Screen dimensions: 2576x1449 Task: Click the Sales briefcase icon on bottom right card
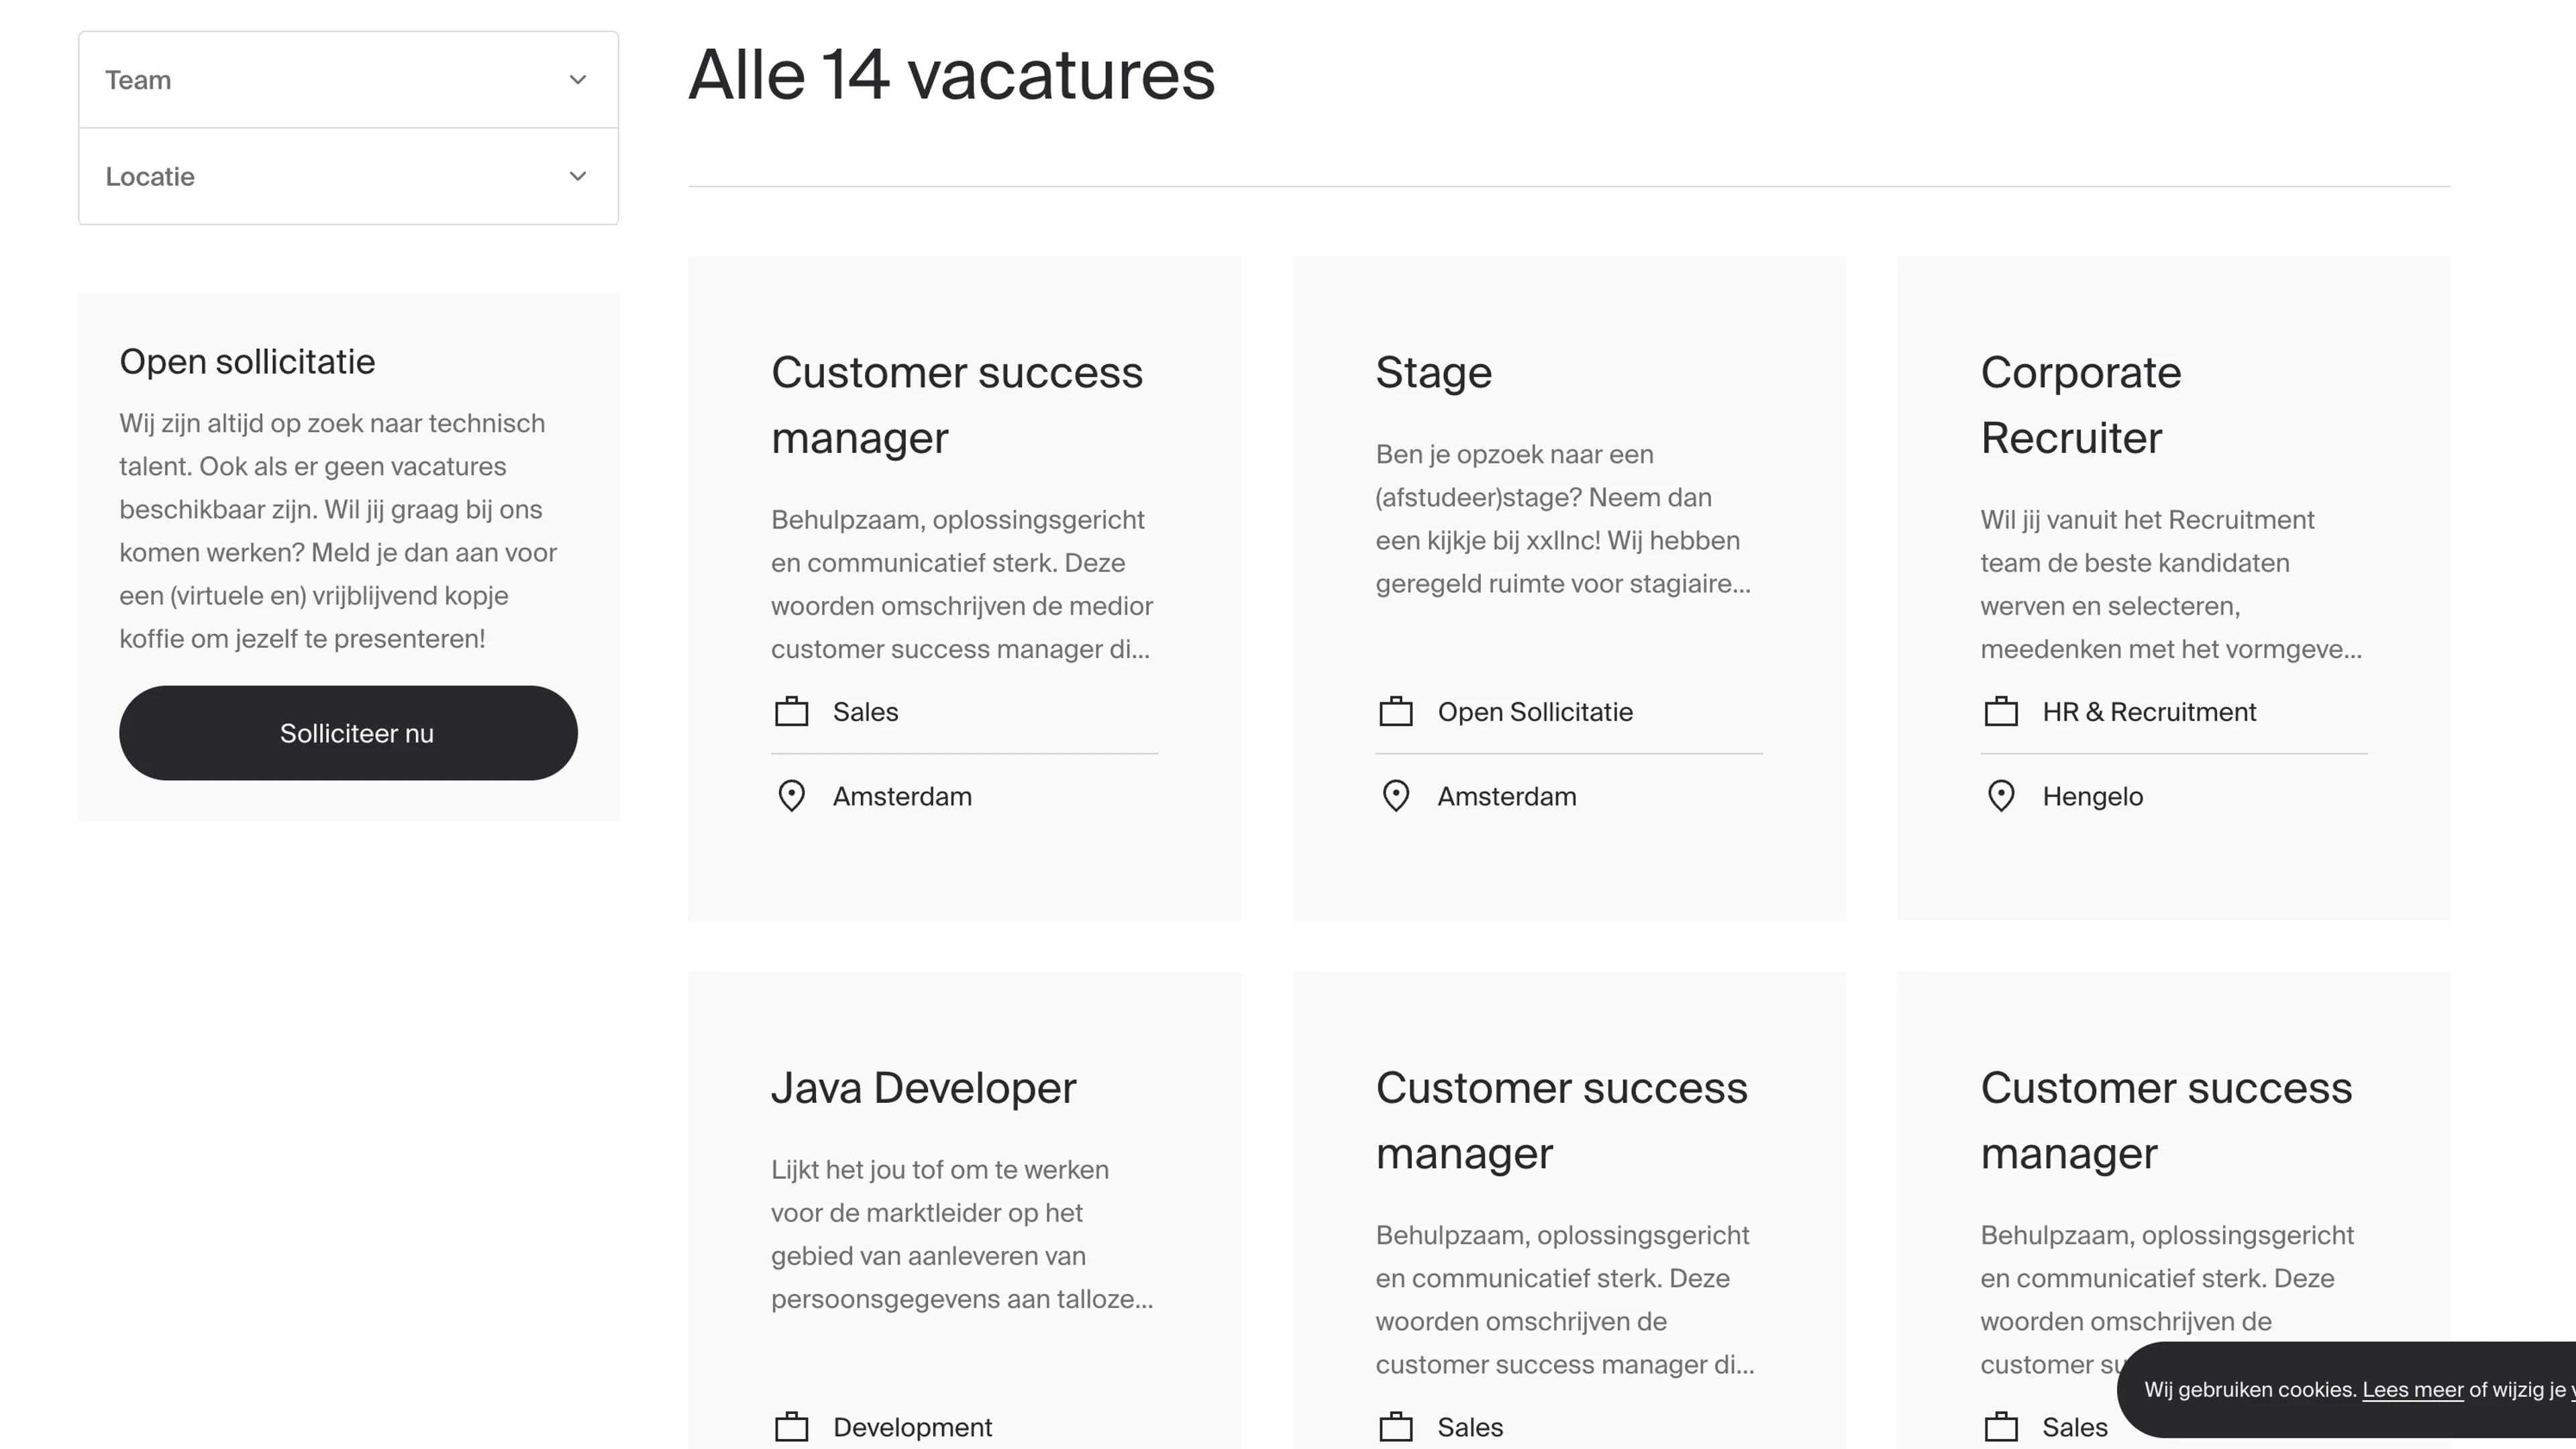(x=2002, y=1427)
